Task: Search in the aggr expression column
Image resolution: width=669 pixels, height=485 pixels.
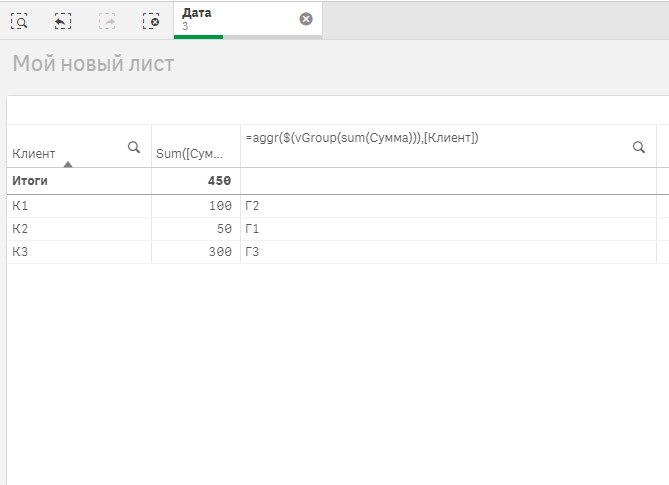Action: pyautogui.click(x=638, y=147)
